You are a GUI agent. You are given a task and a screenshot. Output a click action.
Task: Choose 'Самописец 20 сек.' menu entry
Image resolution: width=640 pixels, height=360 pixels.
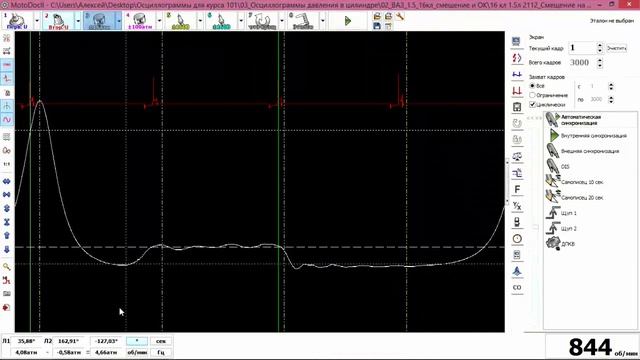coord(591,198)
